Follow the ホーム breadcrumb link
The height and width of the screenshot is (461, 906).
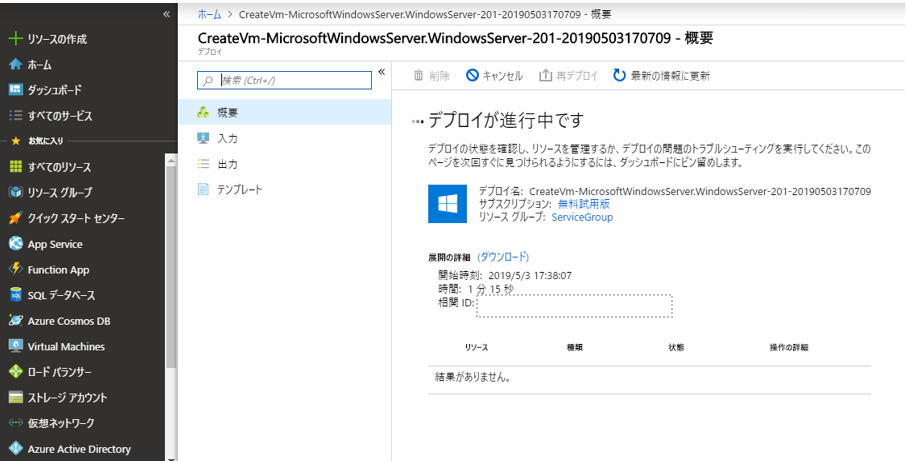coord(209,14)
